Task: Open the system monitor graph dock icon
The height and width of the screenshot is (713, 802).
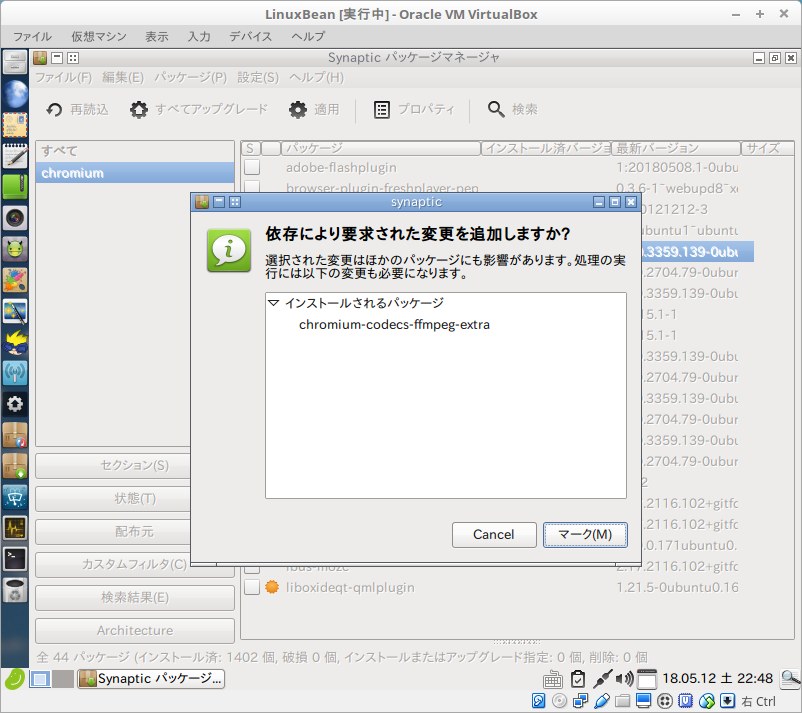Action: 15,528
